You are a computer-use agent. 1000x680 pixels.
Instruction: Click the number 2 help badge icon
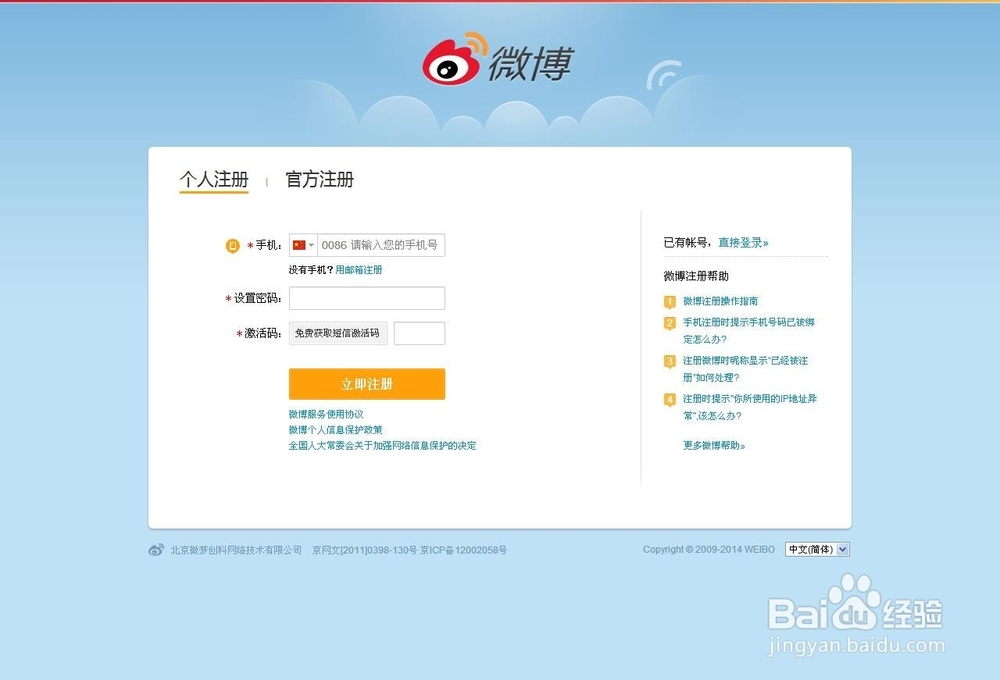pos(670,323)
